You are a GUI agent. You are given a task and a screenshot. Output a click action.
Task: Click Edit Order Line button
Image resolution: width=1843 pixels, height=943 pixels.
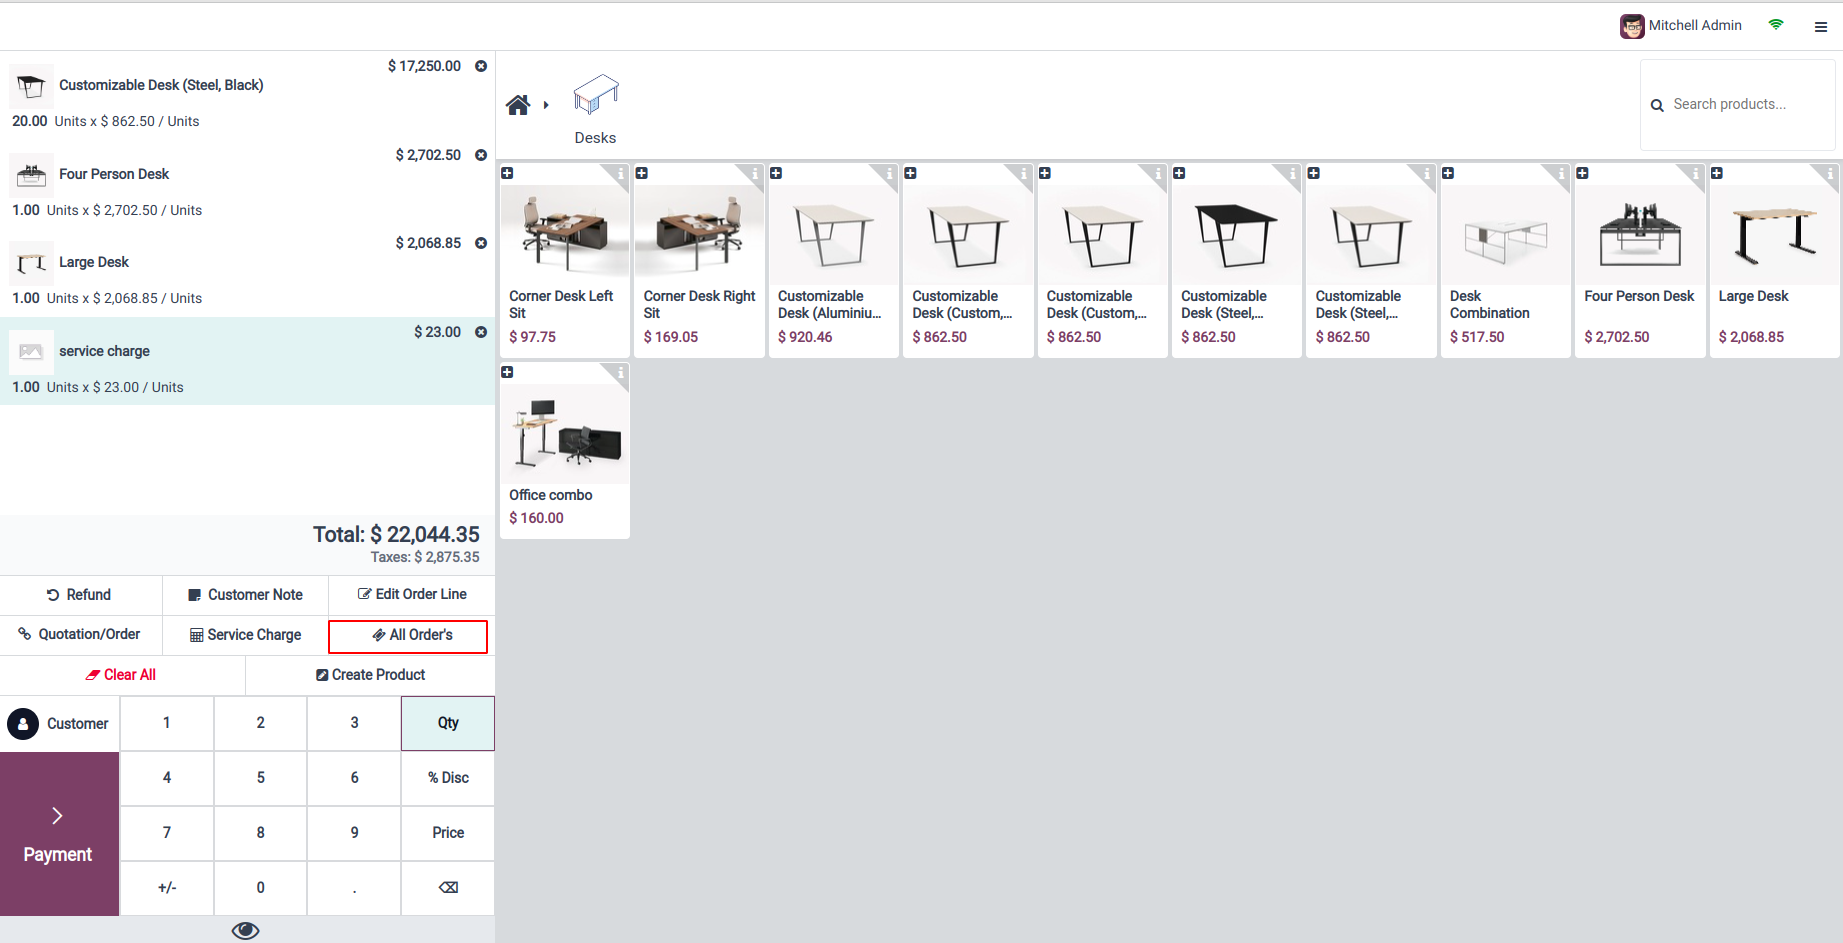412,595
